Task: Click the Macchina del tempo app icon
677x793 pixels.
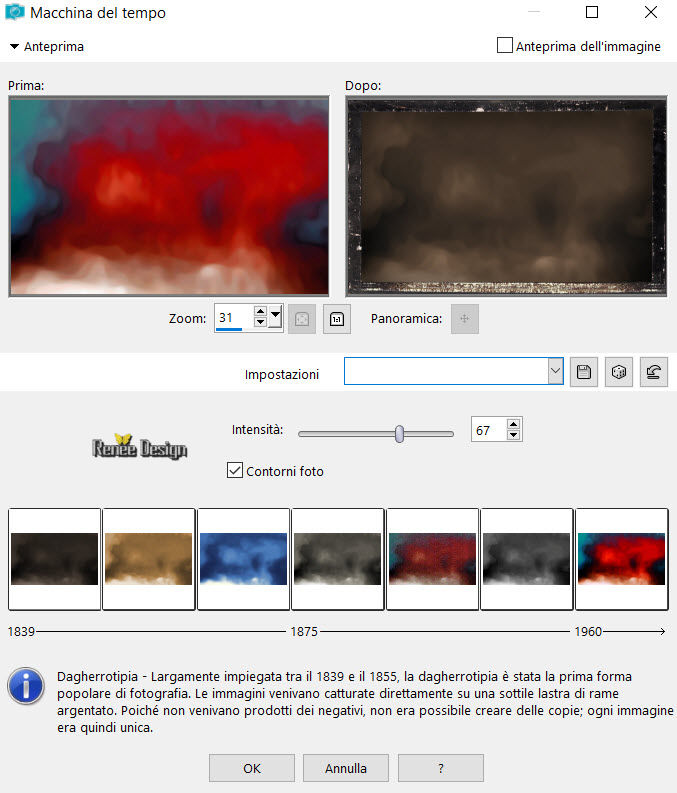Action: coord(15,12)
